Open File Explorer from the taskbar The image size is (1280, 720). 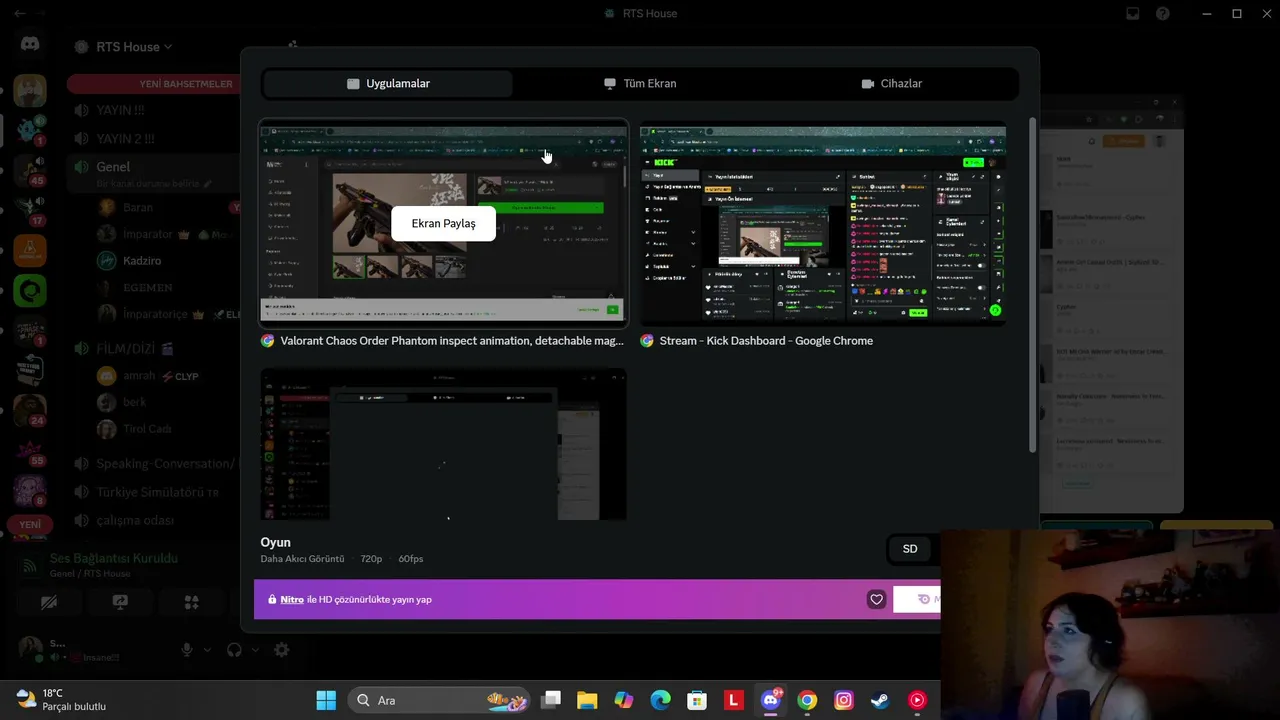pos(587,700)
